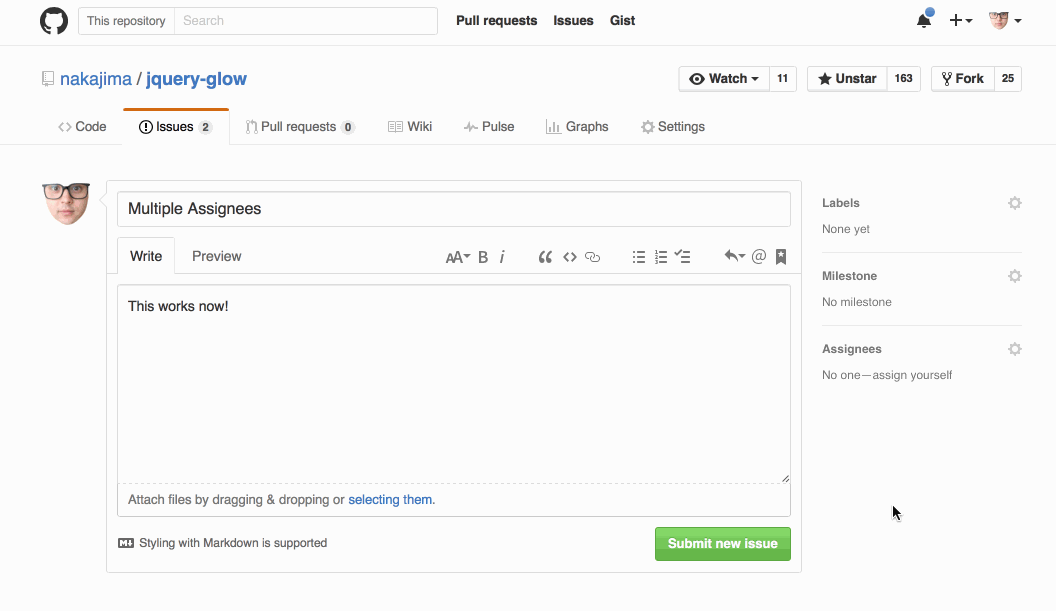Insert a bulleted list
Image resolution: width=1056 pixels, height=611 pixels.
coord(639,257)
